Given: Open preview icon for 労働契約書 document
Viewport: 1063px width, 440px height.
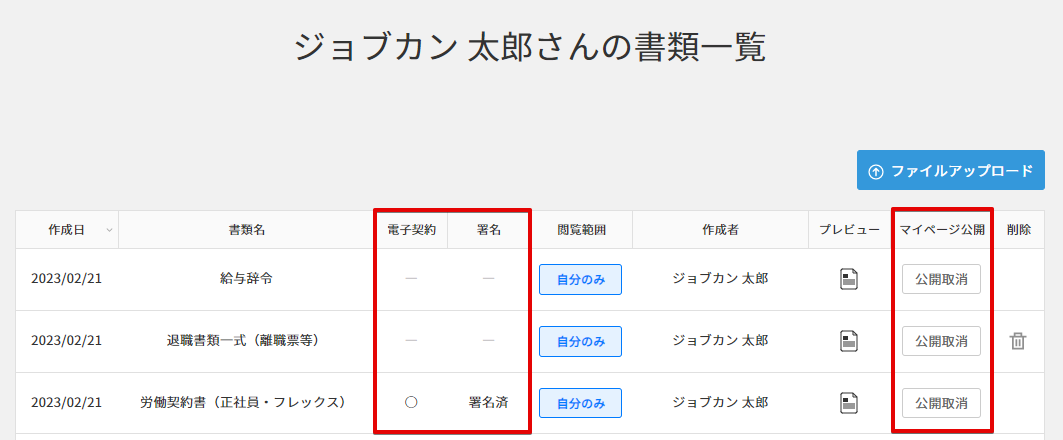Looking at the screenshot, I should [848, 403].
